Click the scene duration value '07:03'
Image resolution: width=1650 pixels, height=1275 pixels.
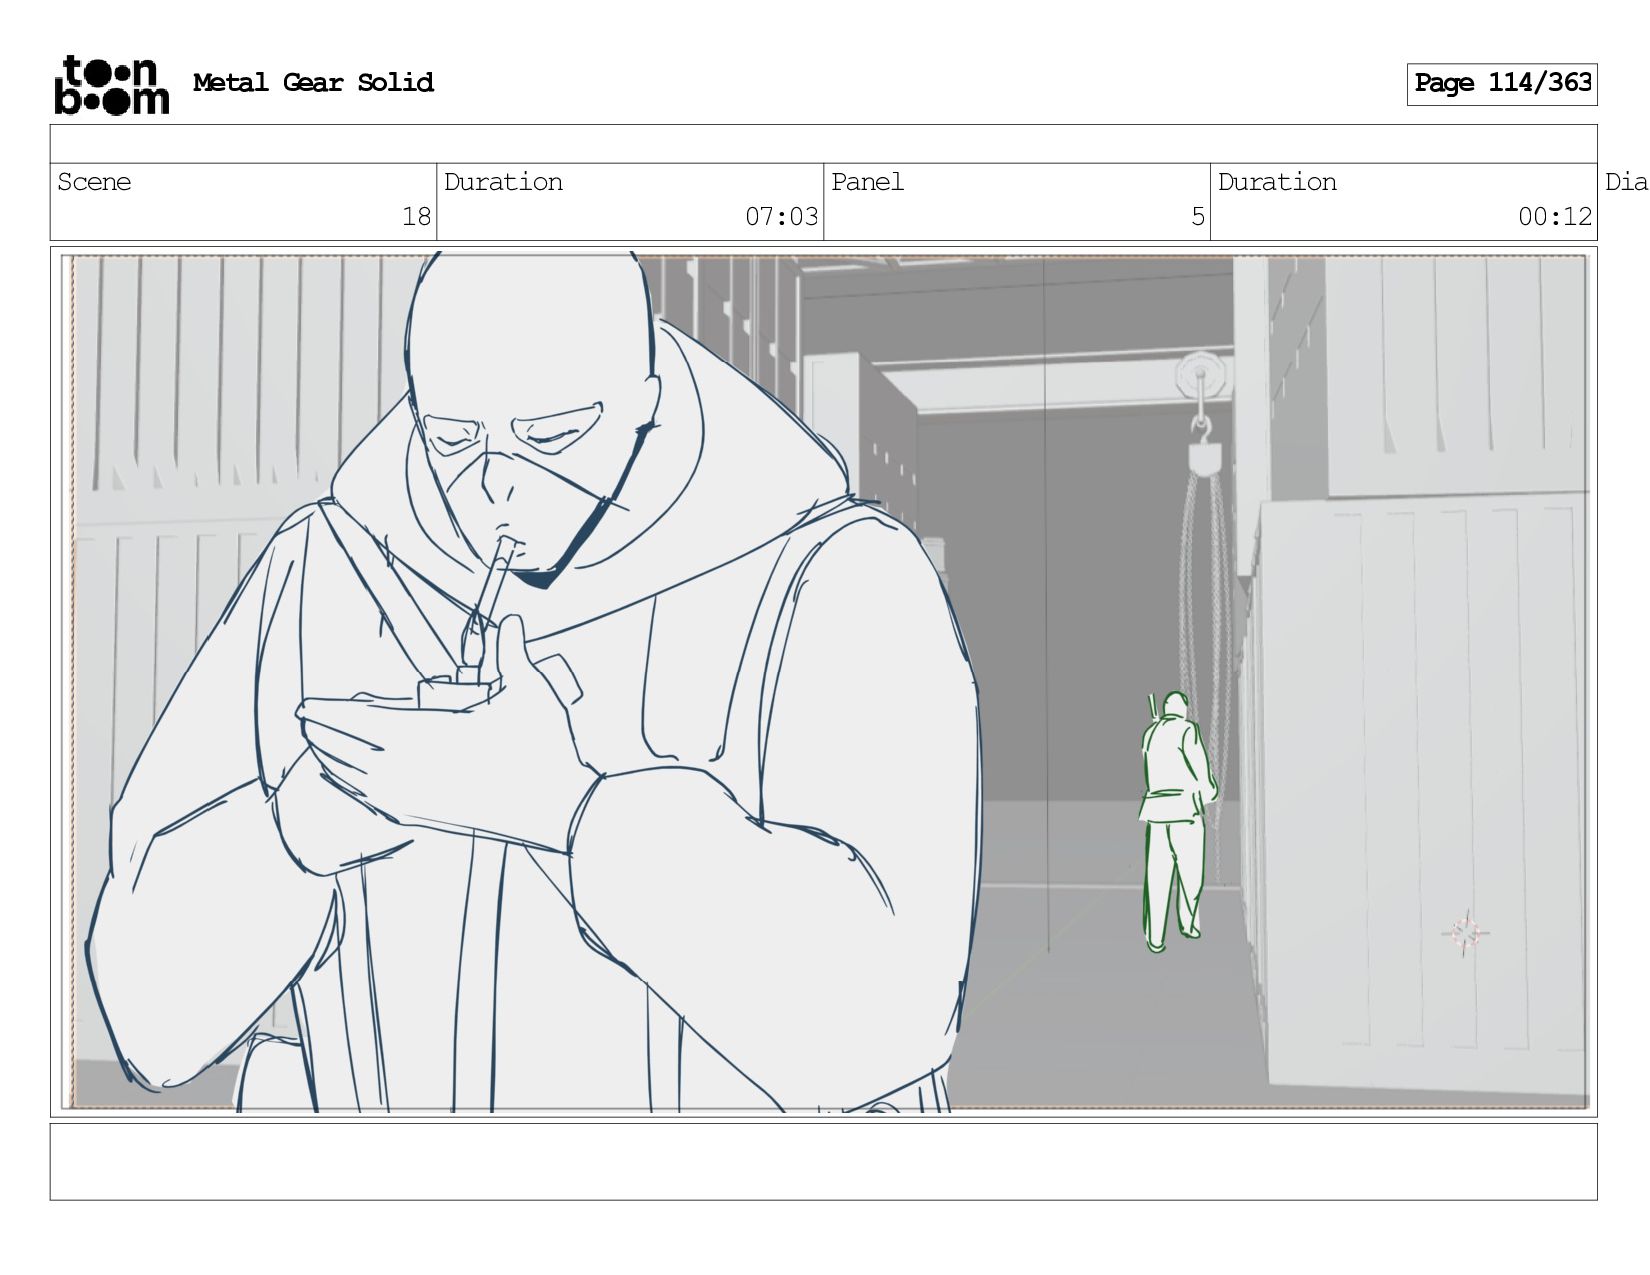click(x=781, y=216)
